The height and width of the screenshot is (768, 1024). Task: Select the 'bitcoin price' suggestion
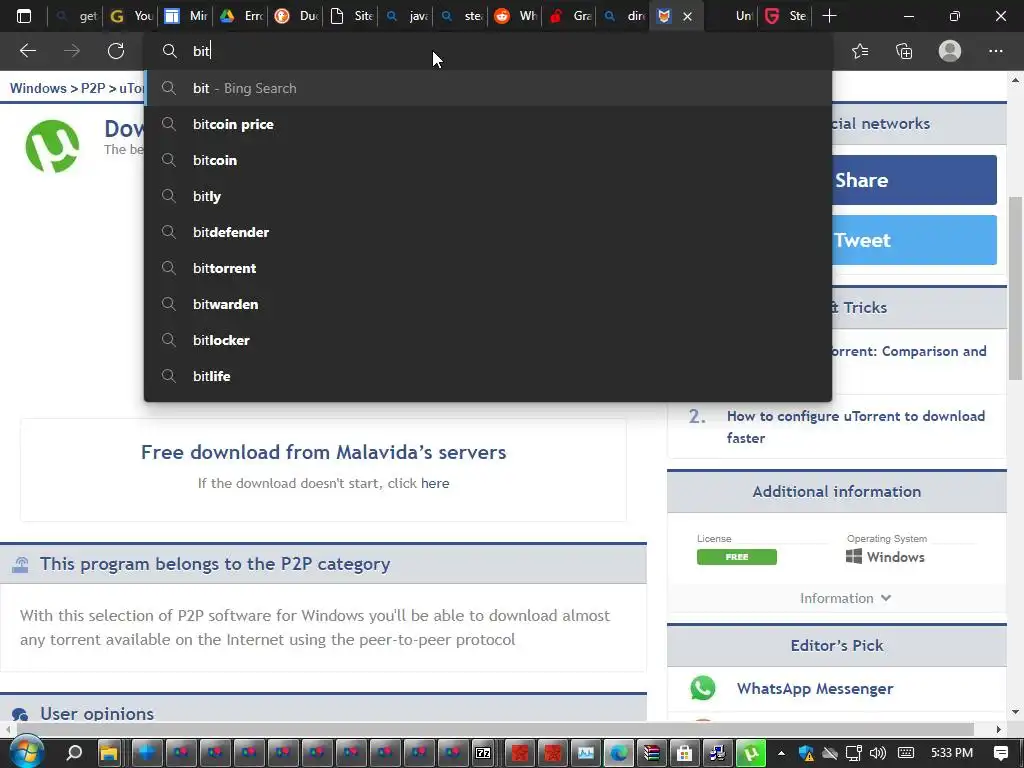(488, 124)
